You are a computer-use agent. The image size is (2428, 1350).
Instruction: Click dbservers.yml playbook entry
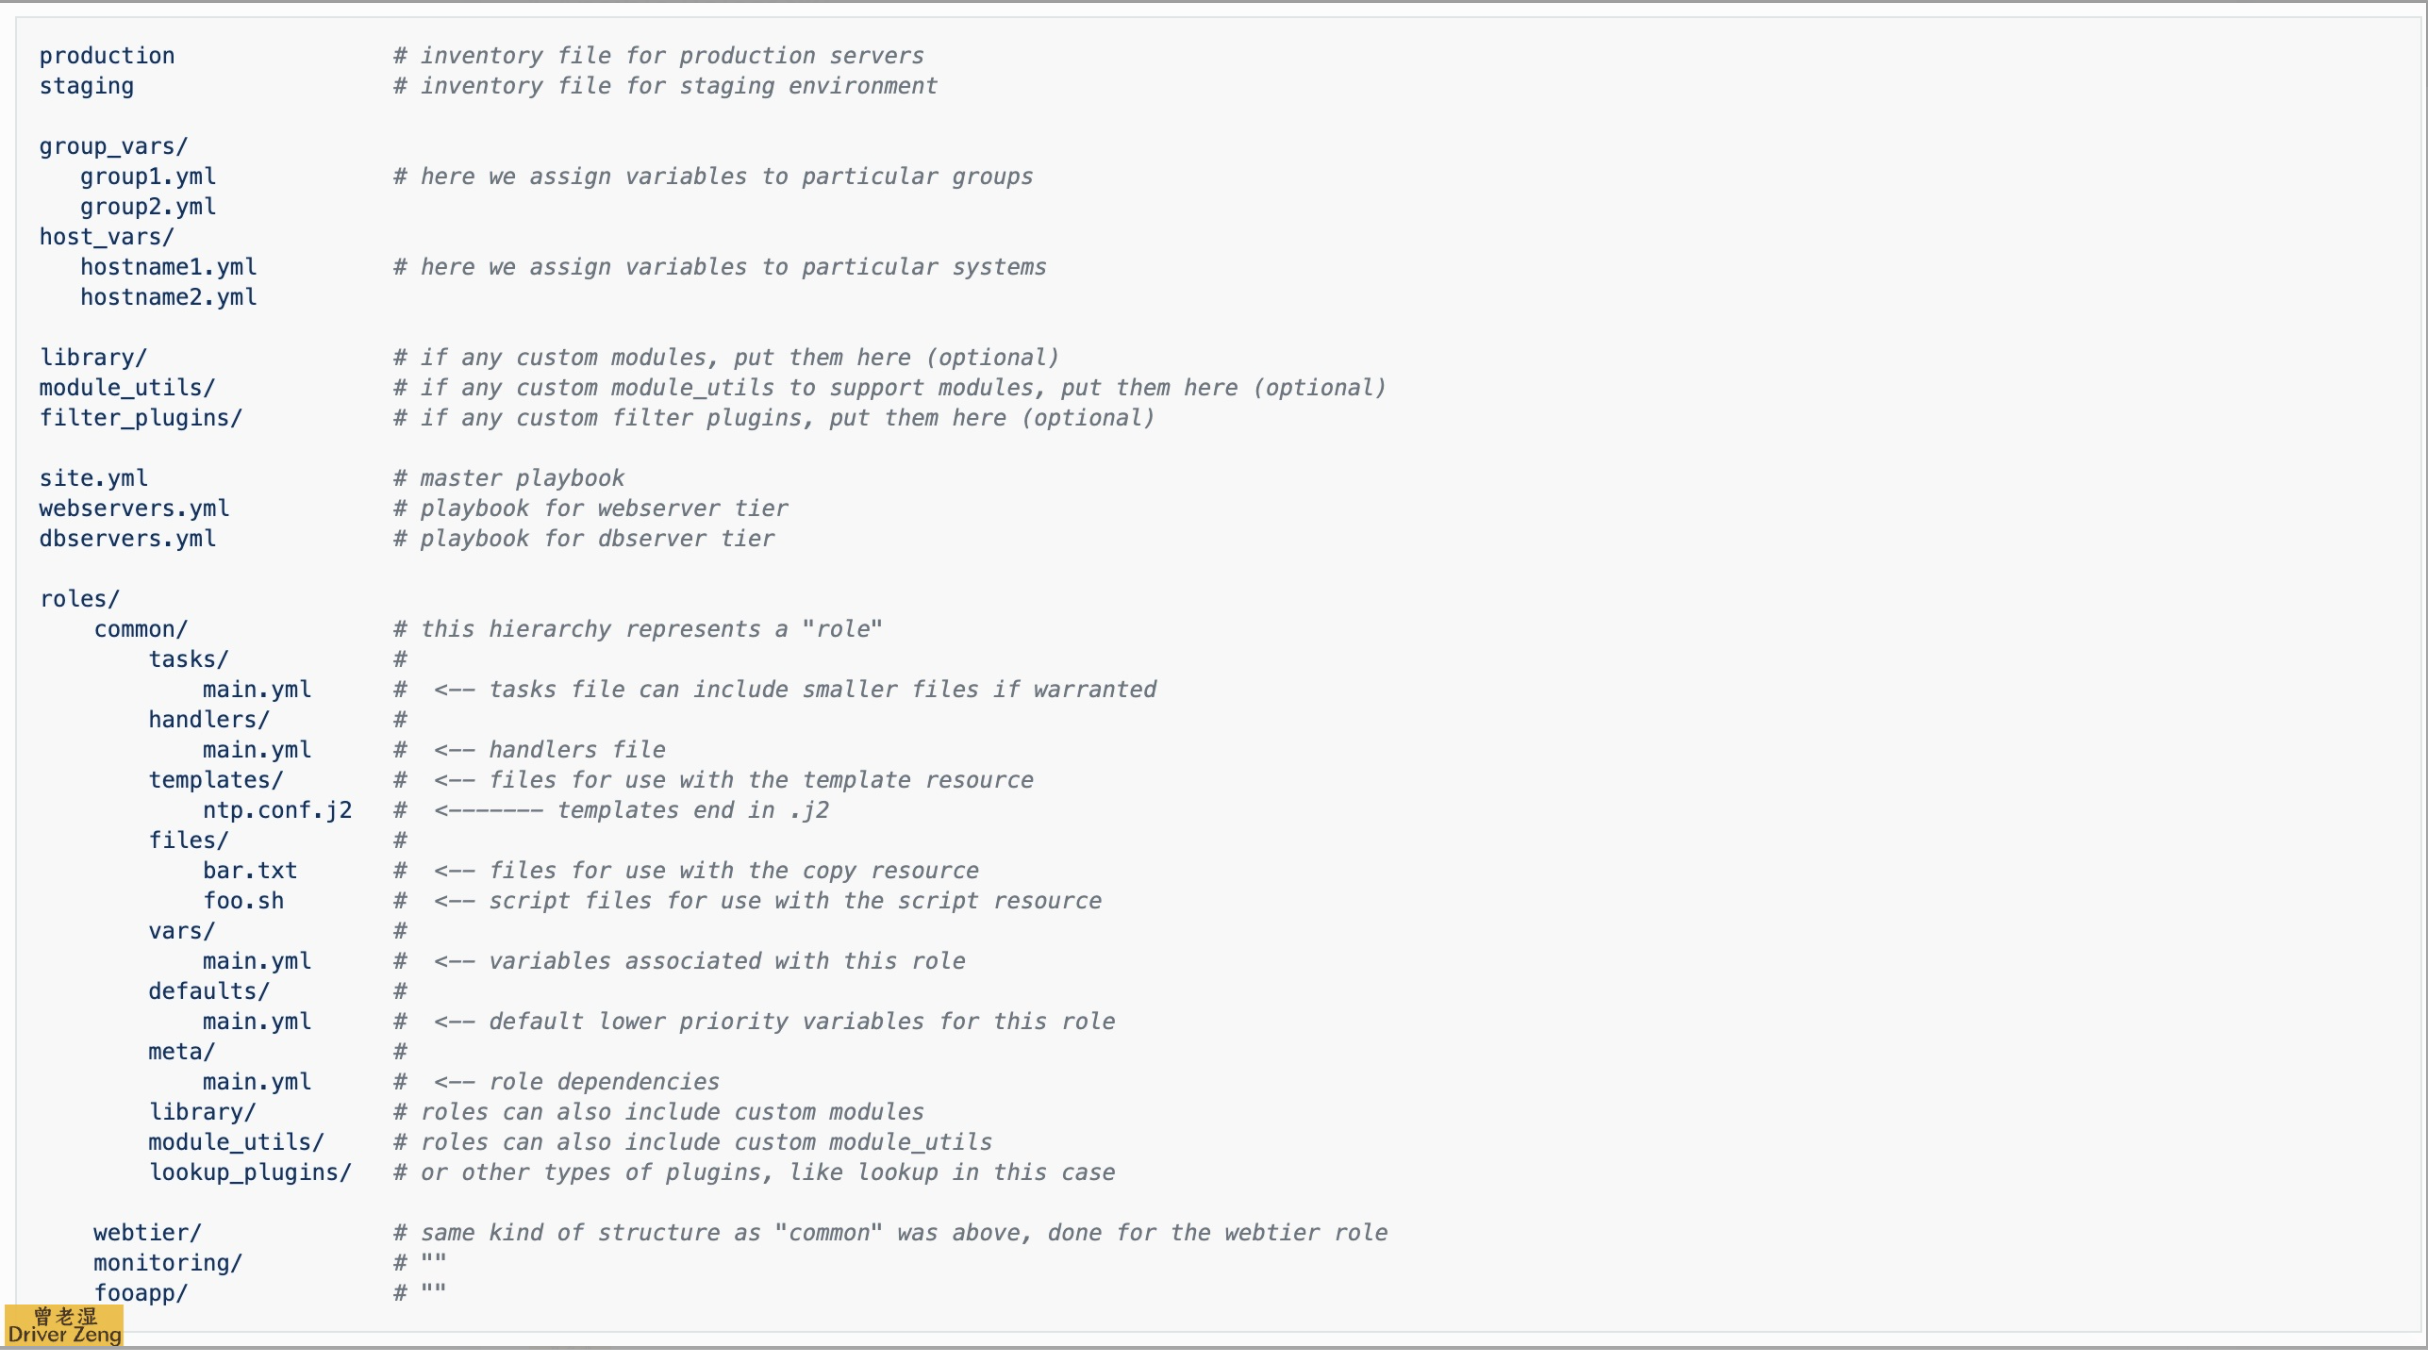[x=127, y=539]
